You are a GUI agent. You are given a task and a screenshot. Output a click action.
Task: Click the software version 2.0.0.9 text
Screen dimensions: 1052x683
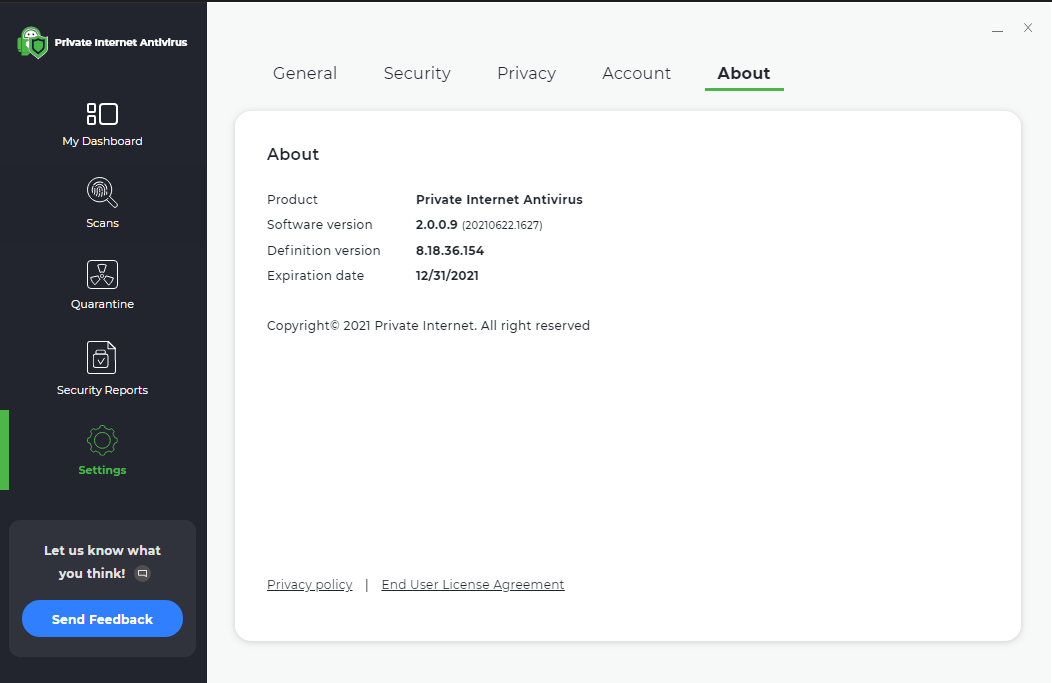pyautogui.click(x=436, y=225)
